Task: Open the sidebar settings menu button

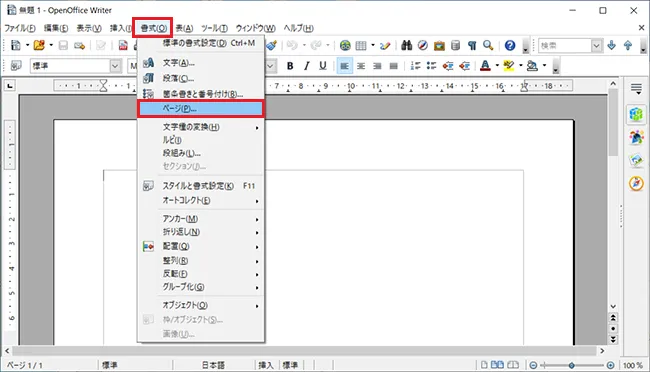Action: click(x=636, y=88)
